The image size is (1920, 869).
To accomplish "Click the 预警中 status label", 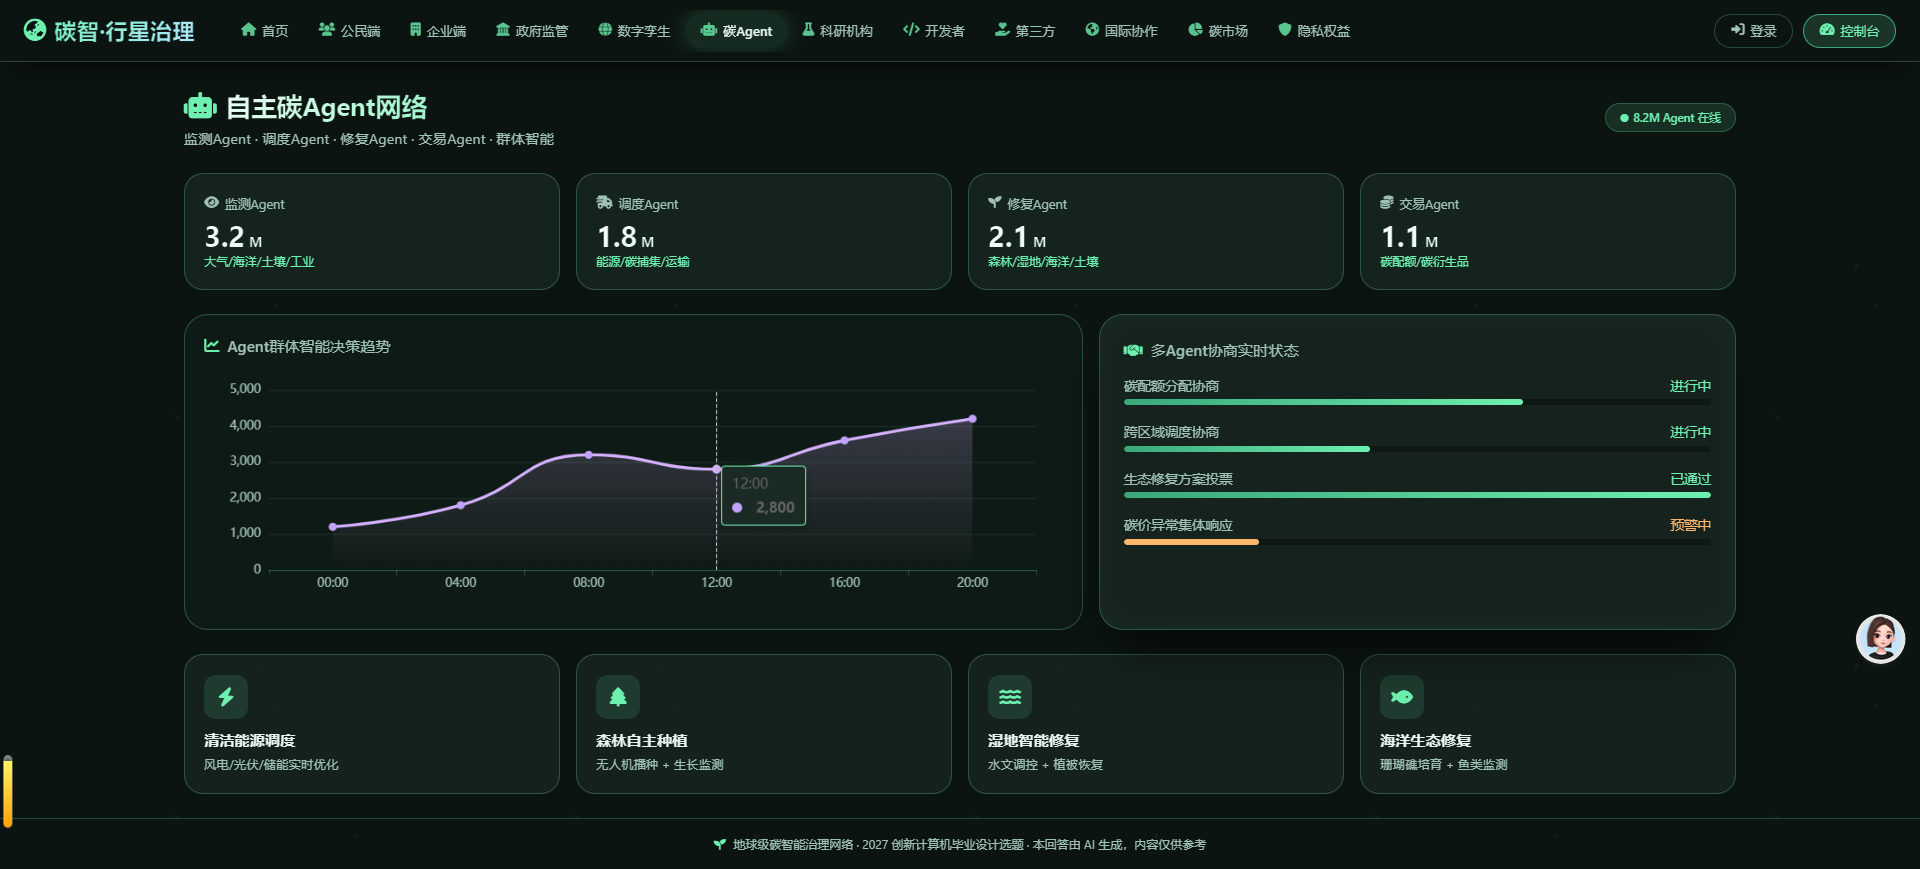I will [x=1690, y=525].
